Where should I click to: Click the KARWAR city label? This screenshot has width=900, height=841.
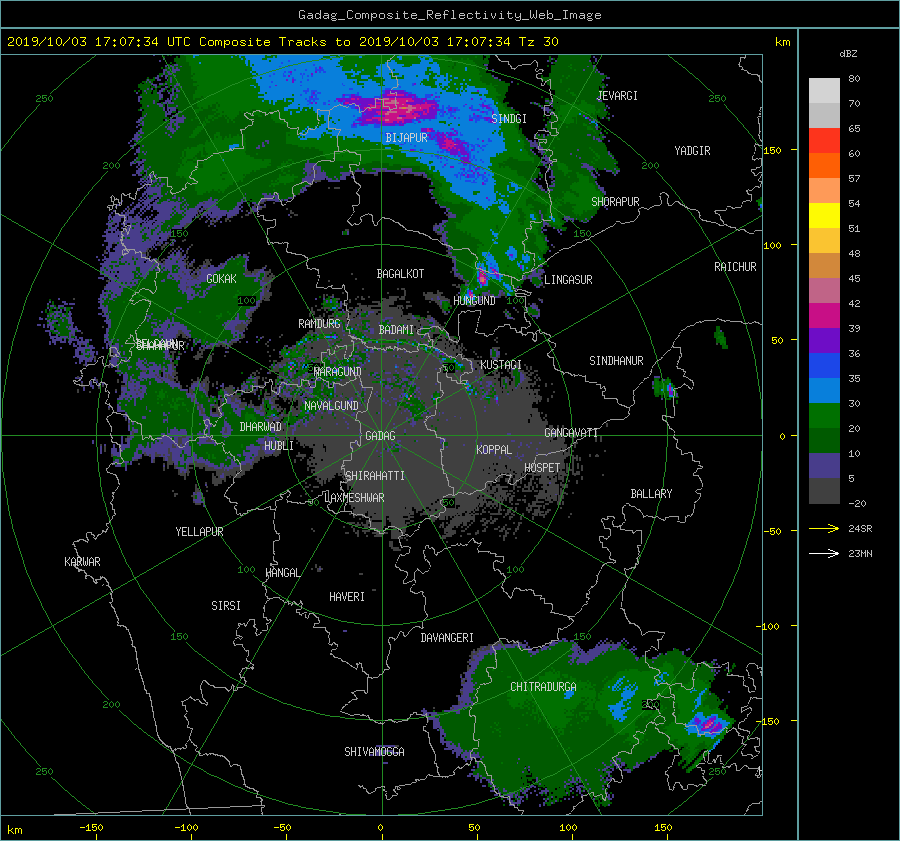tap(82, 561)
